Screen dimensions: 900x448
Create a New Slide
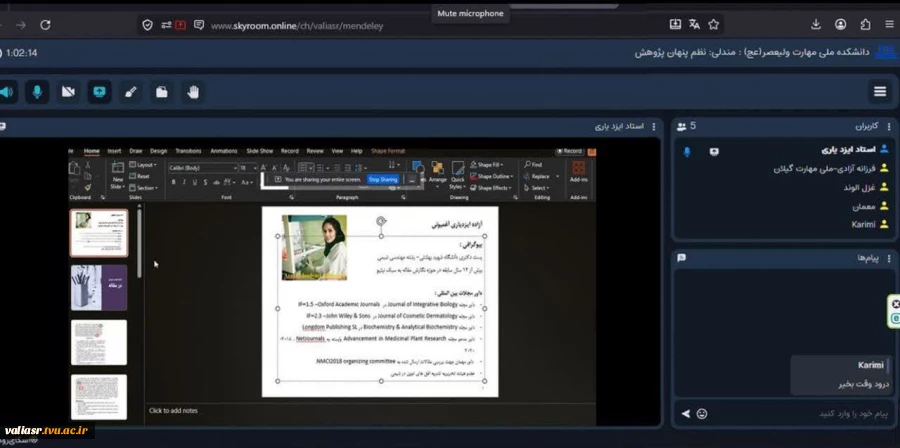click(x=118, y=176)
